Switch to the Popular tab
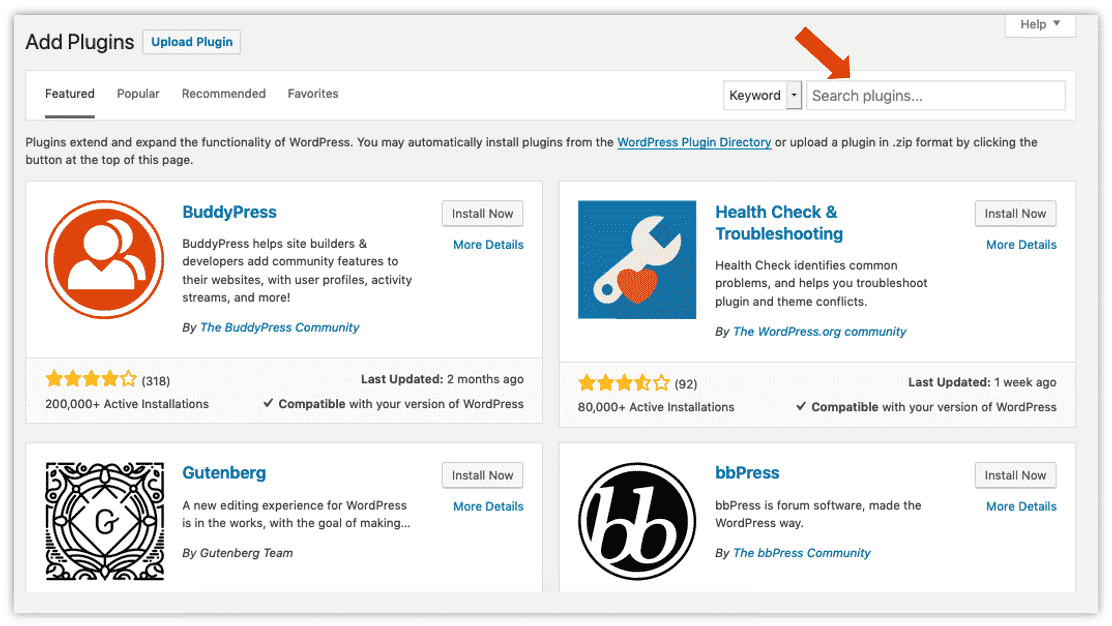 point(138,94)
